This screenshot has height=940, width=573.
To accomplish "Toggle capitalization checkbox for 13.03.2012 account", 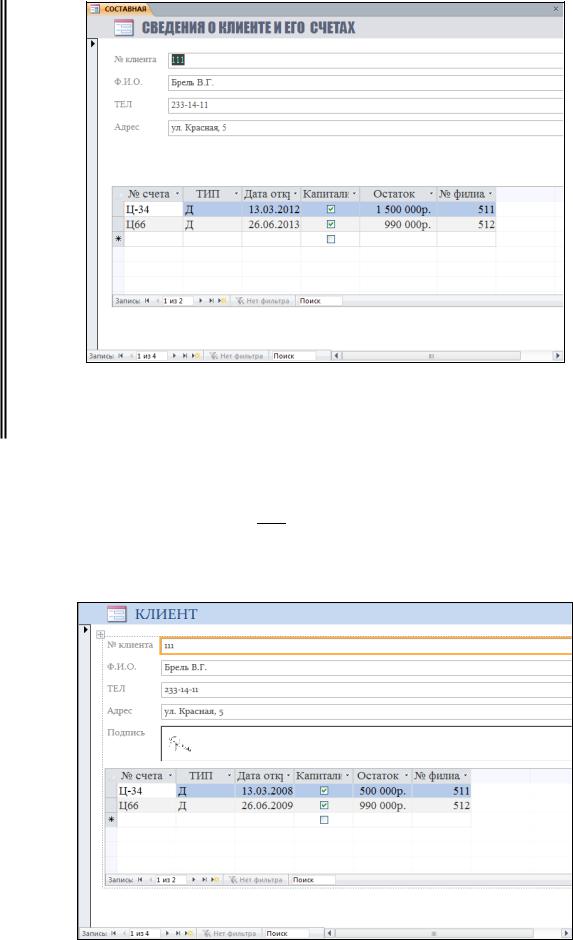I will pos(331,209).
